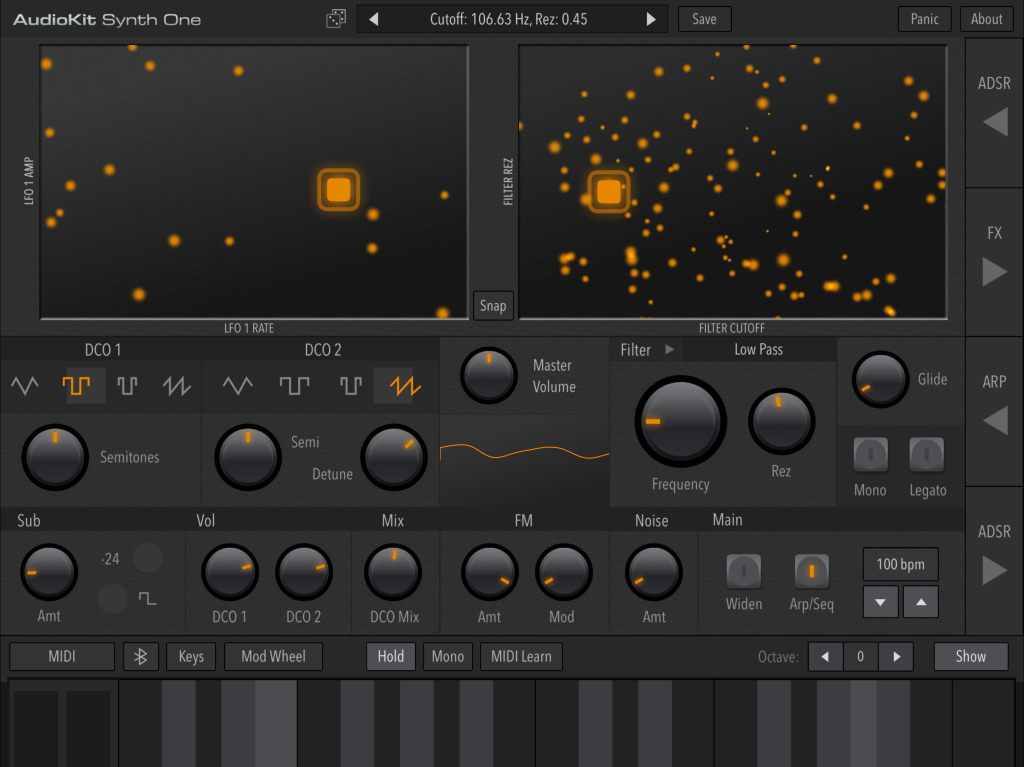Viewport: 1024px width, 767px height.
Task: Select DCO 2 triangle waveform icon
Action: coord(238,386)
